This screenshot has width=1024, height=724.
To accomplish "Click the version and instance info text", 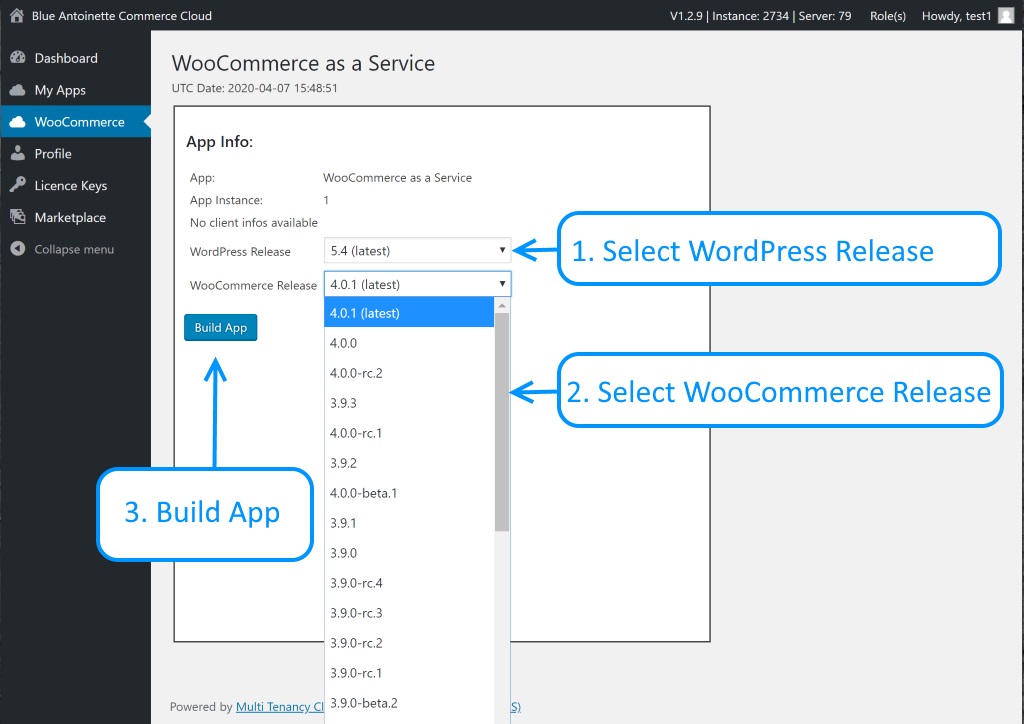I will pos(760,16).
